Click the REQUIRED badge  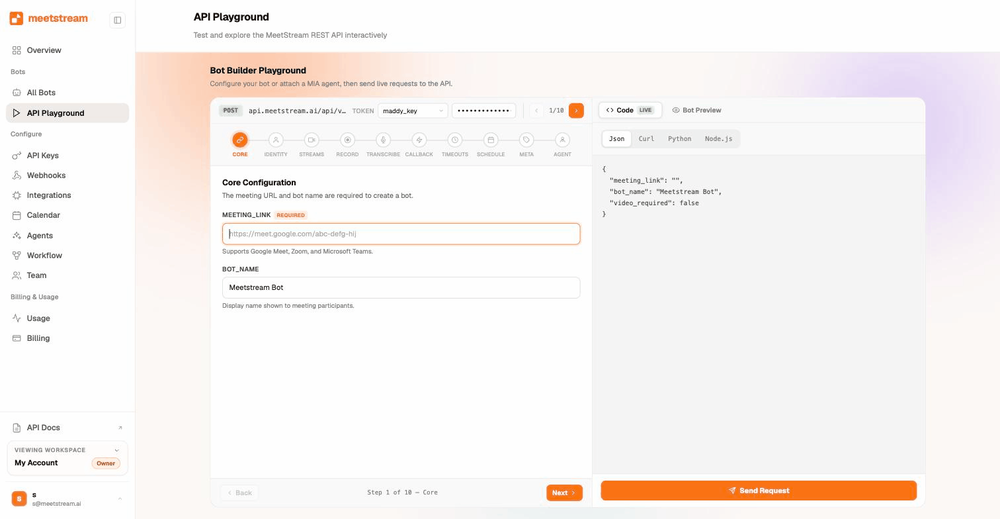coord(291,216)
